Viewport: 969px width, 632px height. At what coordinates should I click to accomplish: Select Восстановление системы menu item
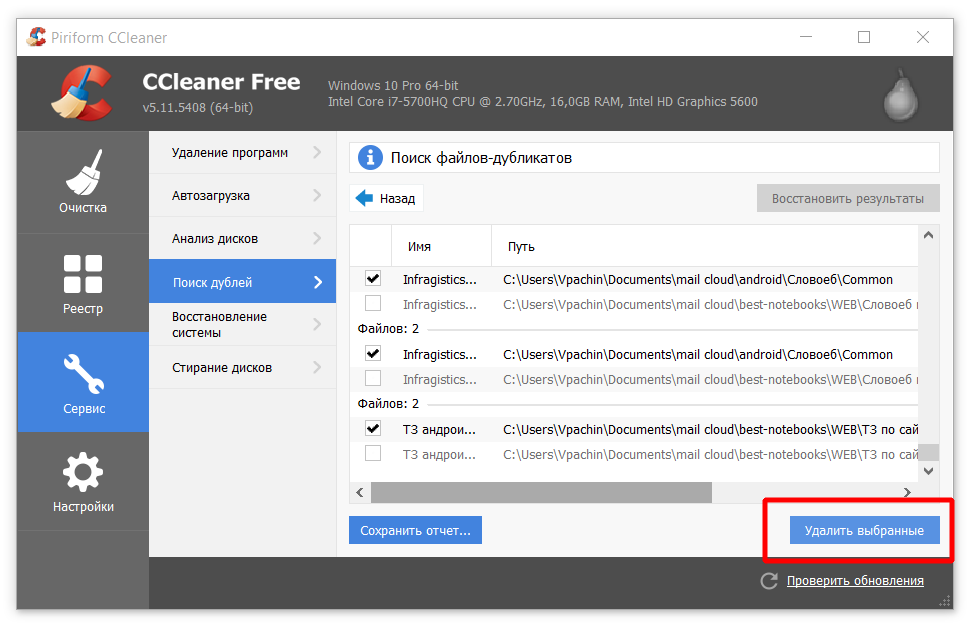click(219, 324)
